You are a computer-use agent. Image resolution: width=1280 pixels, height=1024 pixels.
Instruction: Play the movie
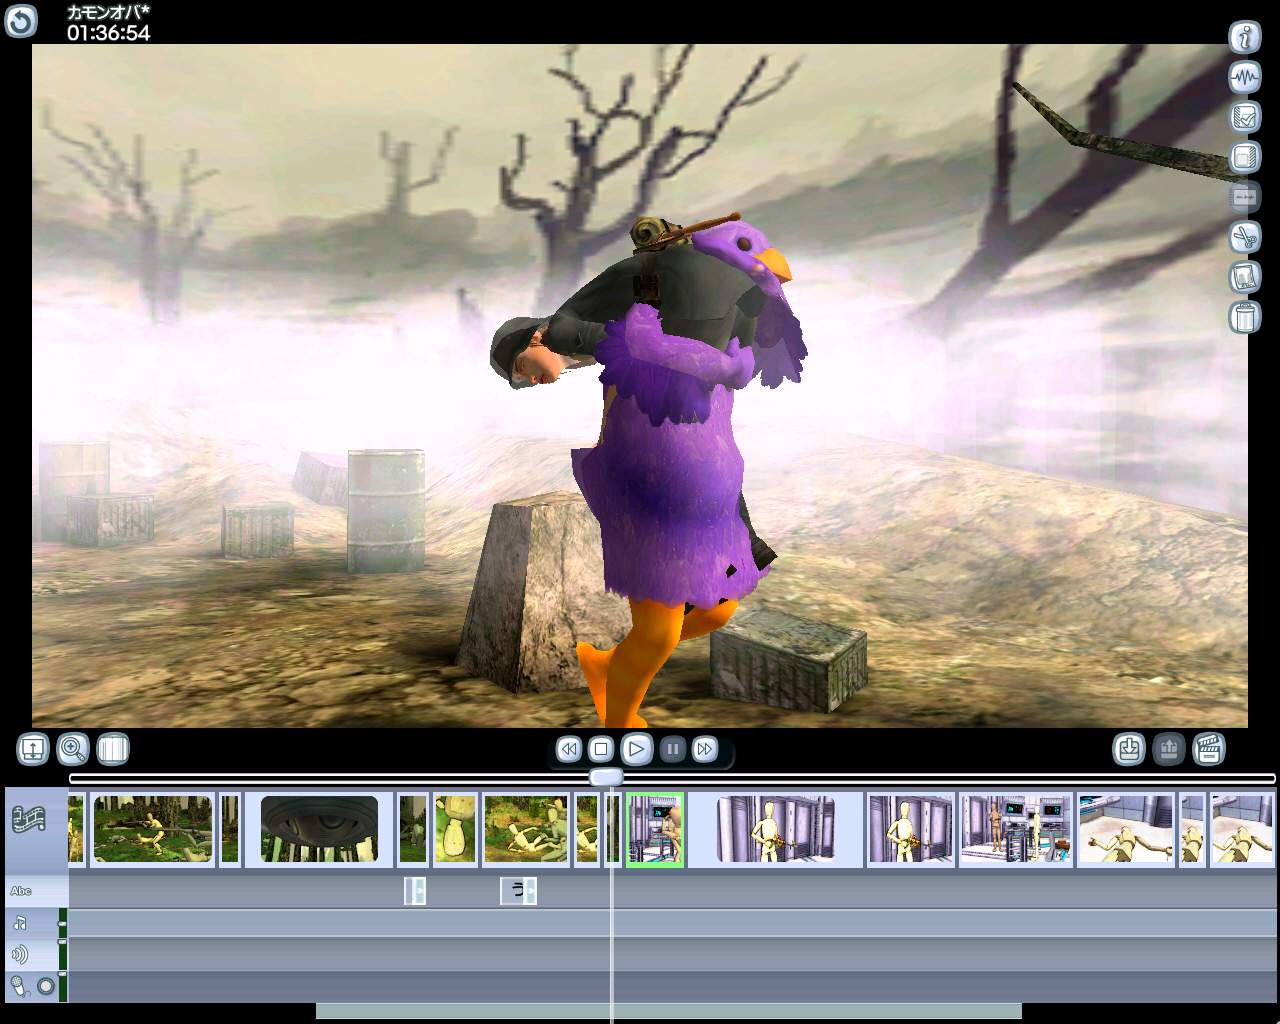[x=637, y=749]
